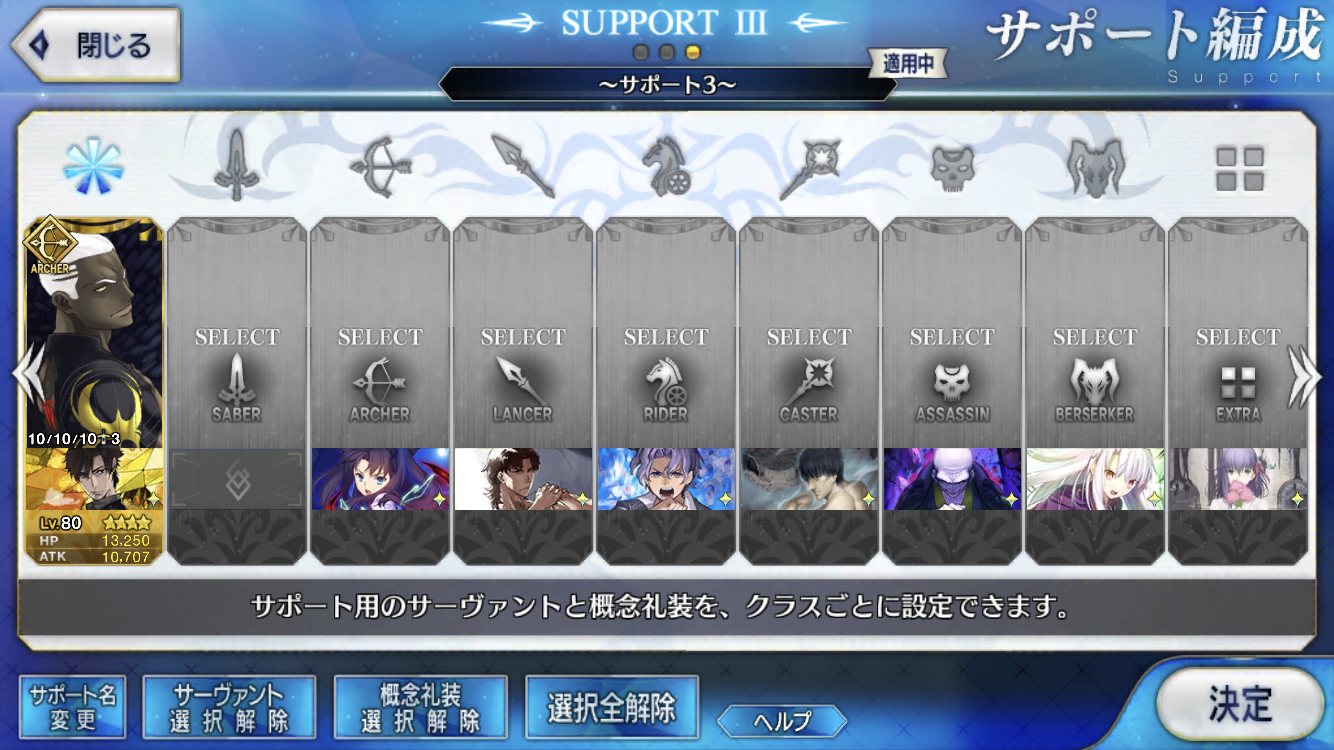Image resolution: width=1334 pixels, height=750 pixels.
Task: Select the Archer bow class icon
Action: click(x=379, y=167)
